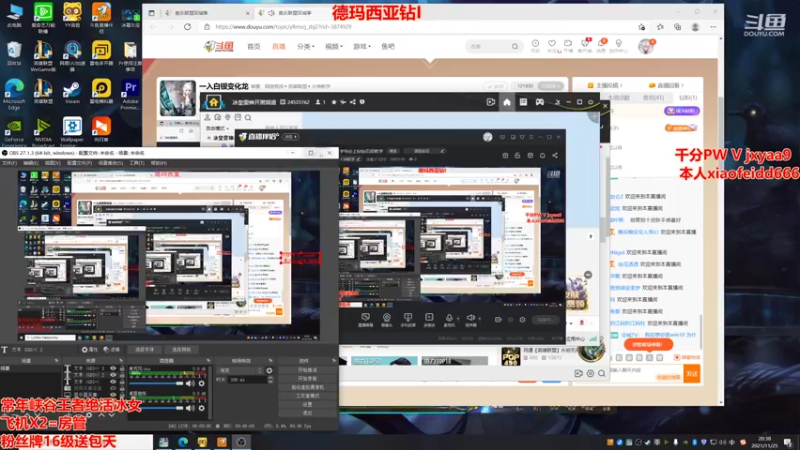Toggle lock on video capture device source
Screen dimensions: 800x450
(x=122, y=388)
